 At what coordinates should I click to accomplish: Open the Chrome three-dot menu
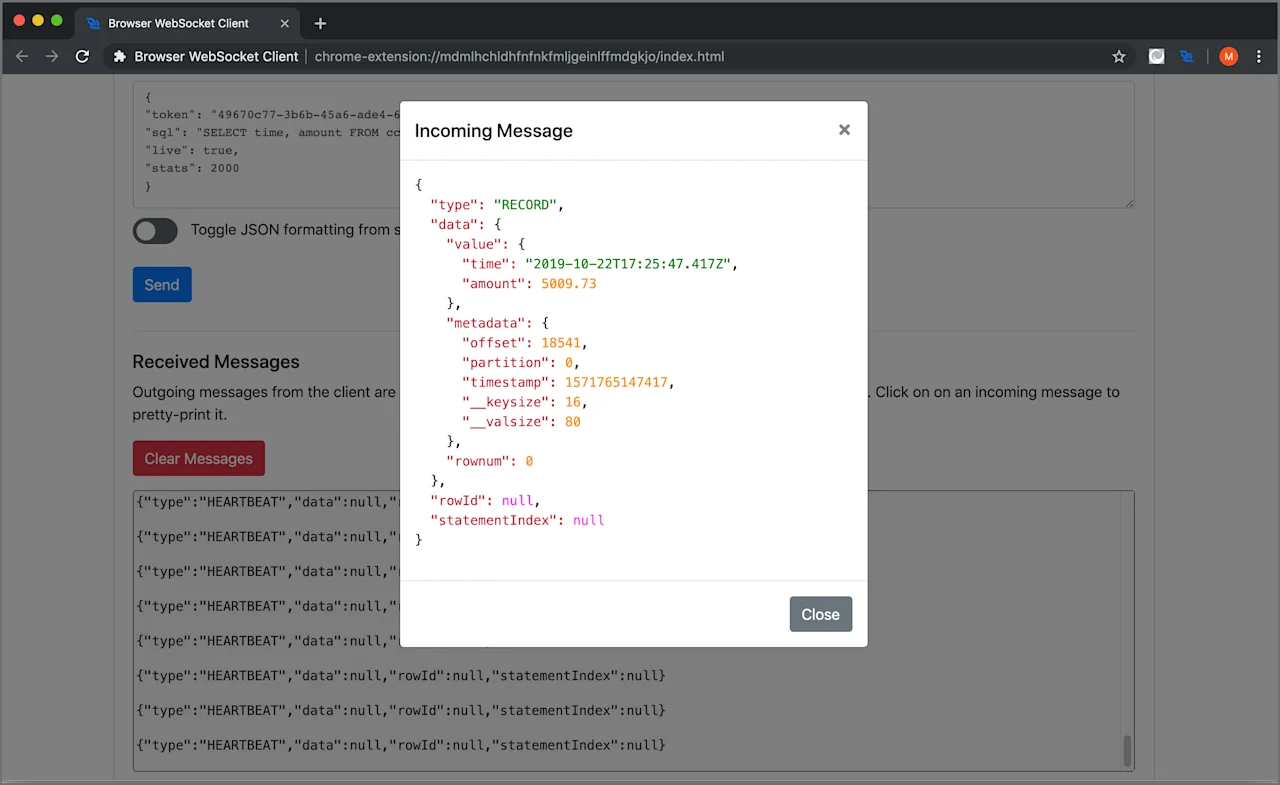click(x=1258, y=57)
